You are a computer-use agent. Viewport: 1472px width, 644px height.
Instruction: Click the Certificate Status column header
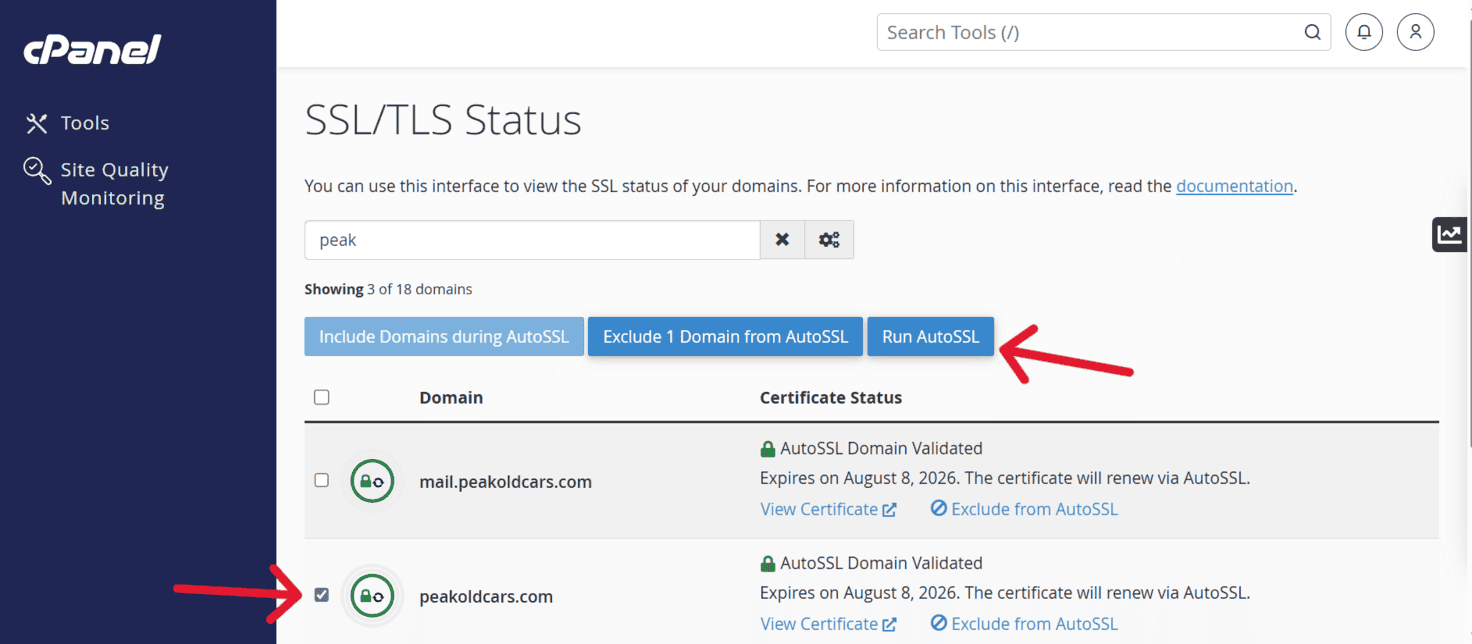pos(831,397)
